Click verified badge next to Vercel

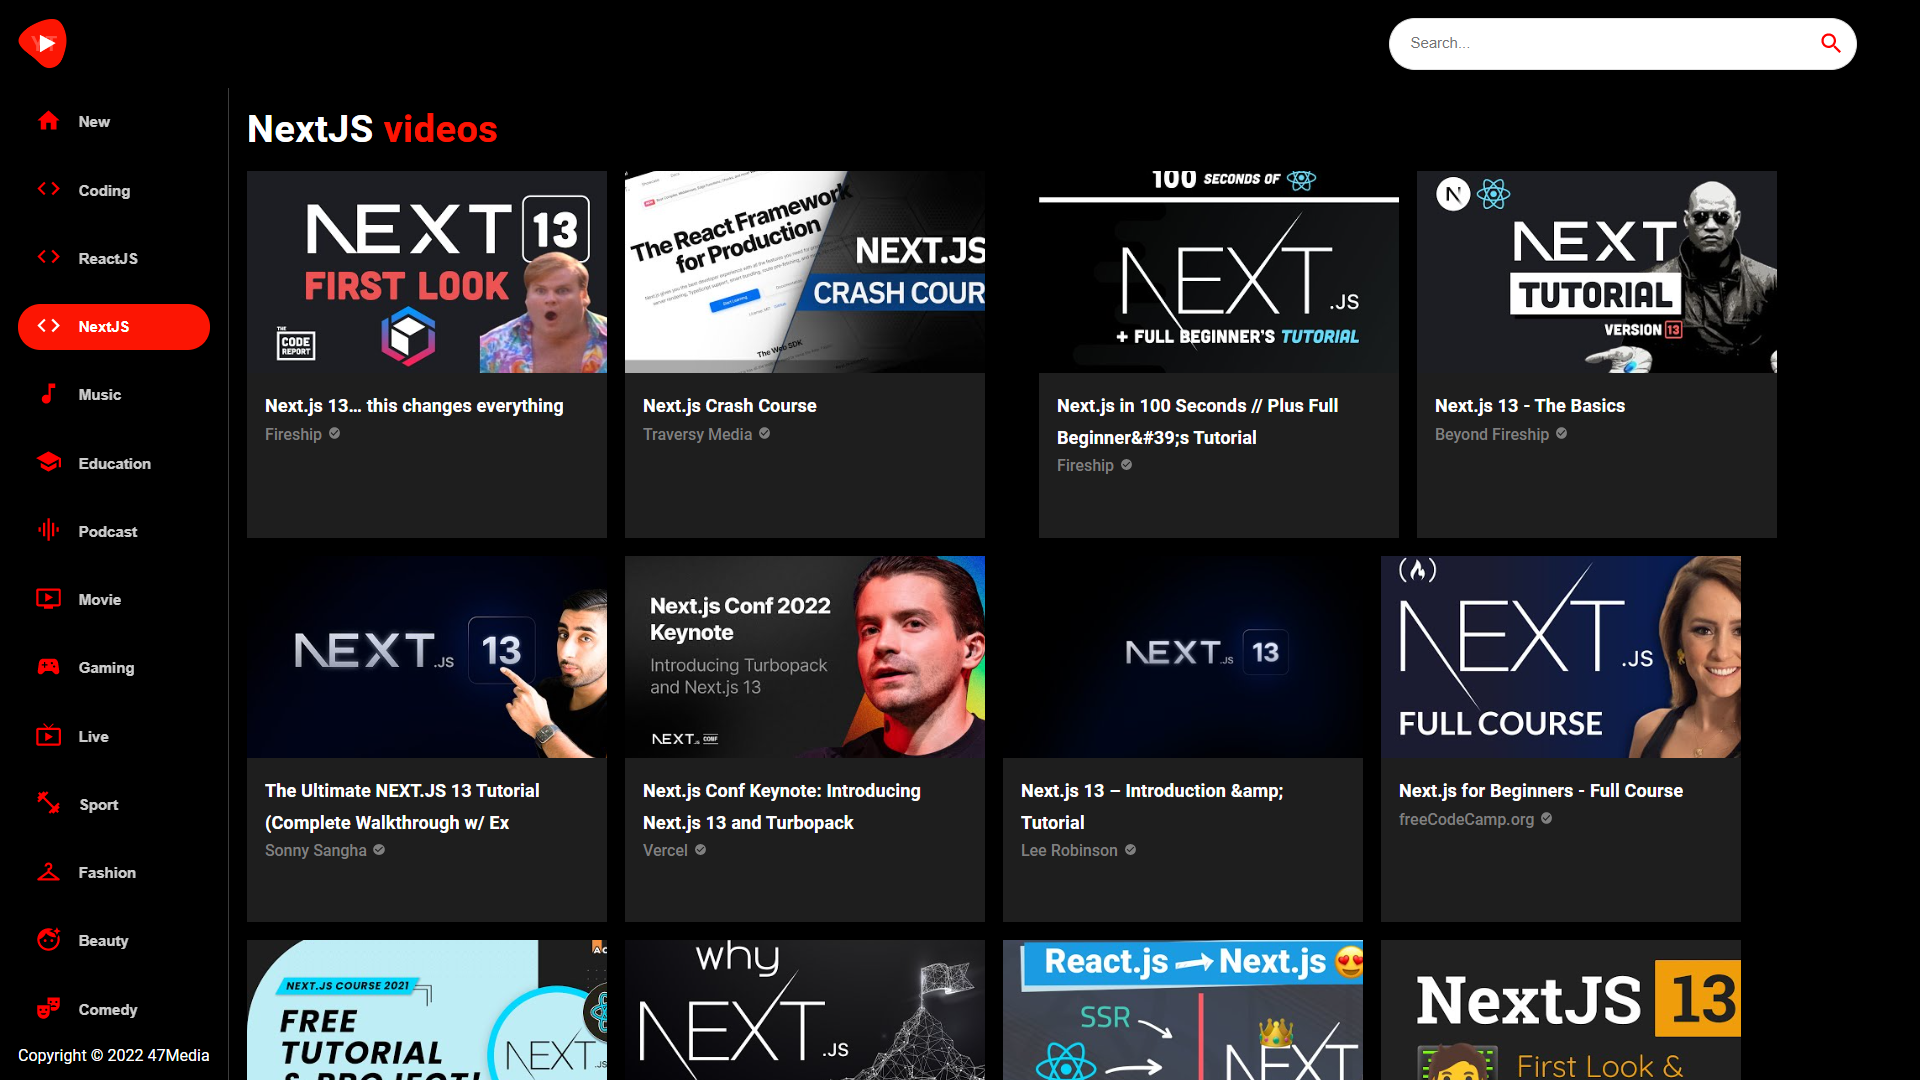pyautogui.click(x=700, y=850)
